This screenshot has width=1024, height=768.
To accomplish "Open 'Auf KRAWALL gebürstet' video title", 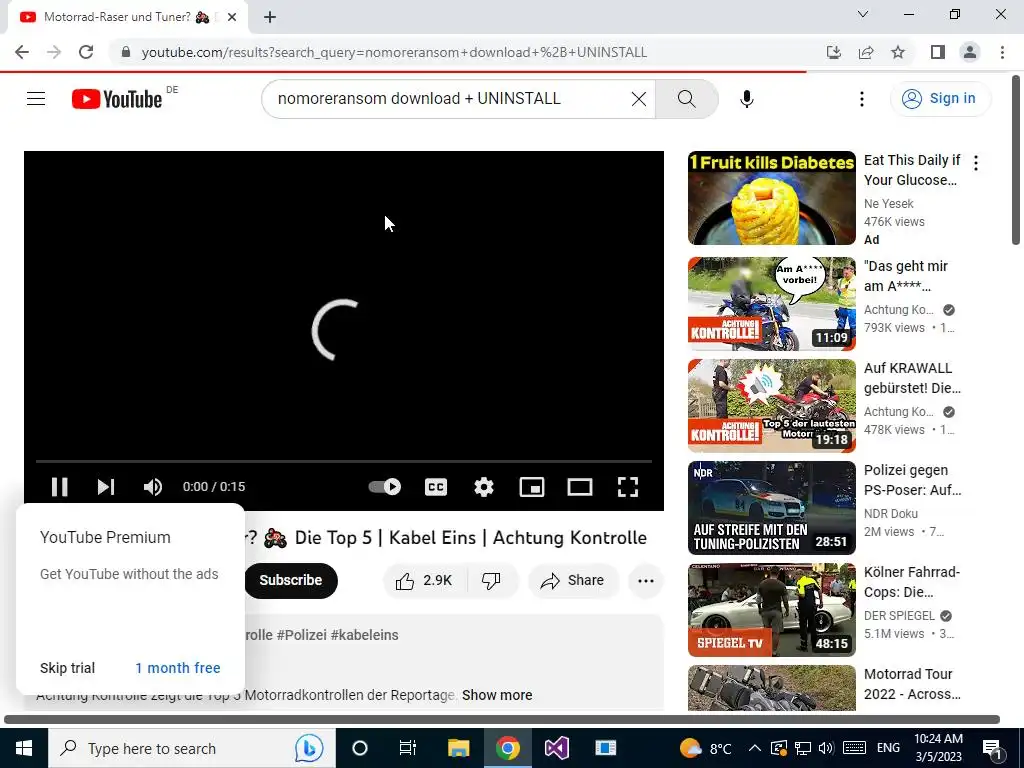I will [912, 378].
